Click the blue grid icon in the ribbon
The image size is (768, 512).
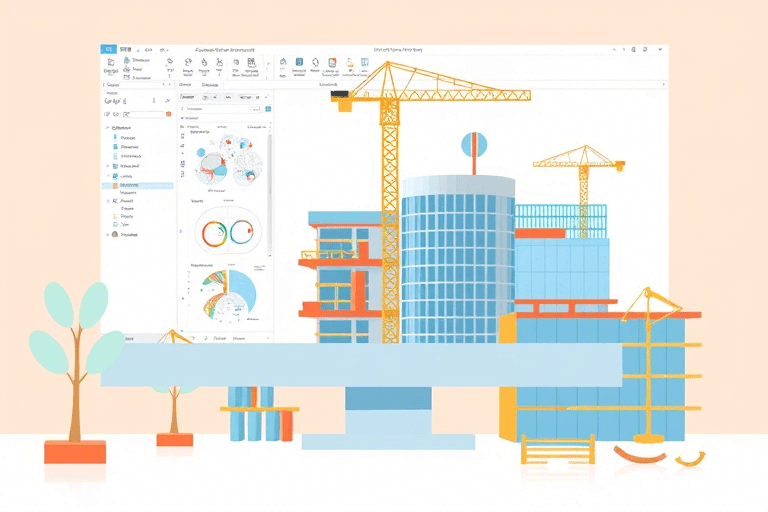tap(365, 64)
